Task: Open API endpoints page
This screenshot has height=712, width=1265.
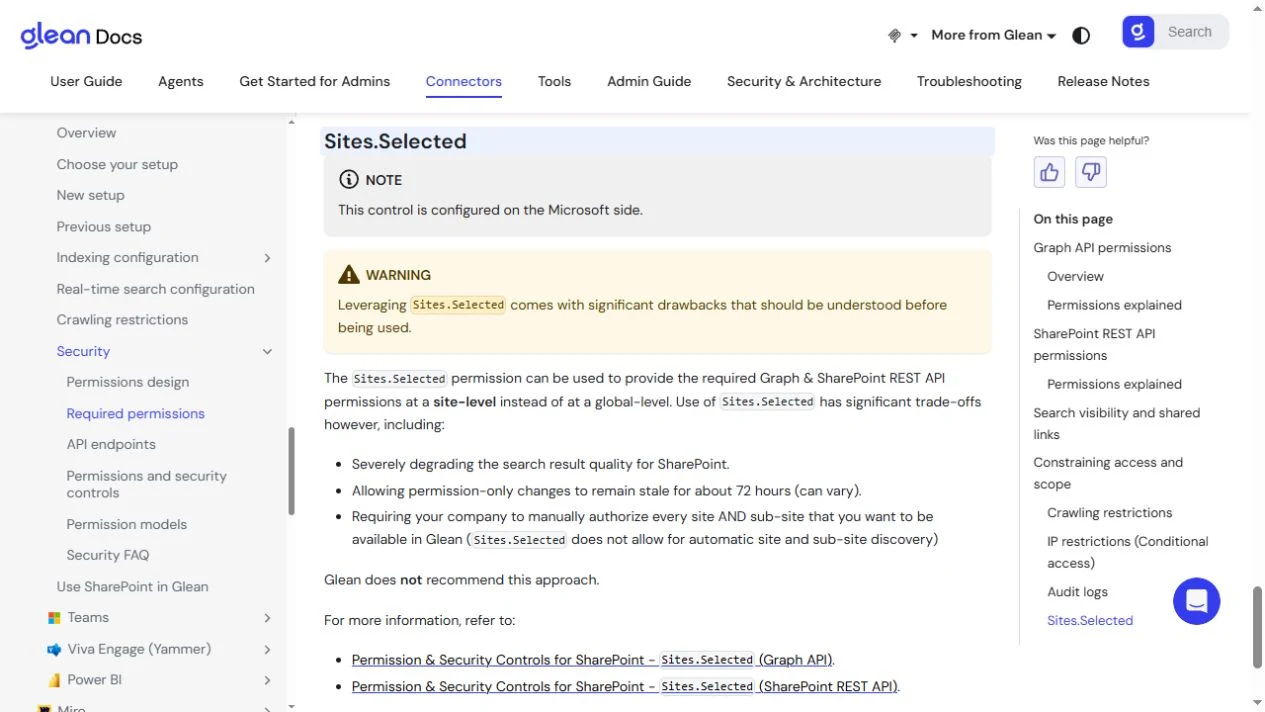Action: [111, 444]
